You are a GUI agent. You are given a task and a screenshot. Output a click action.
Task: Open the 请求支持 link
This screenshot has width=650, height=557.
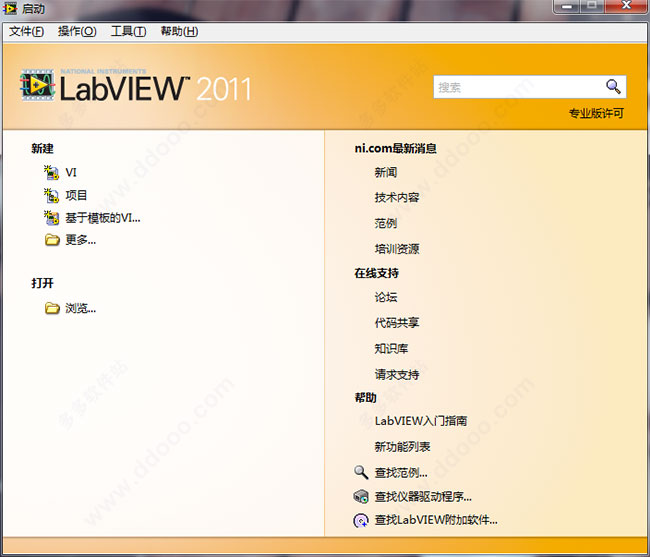(x=397, y=375)
